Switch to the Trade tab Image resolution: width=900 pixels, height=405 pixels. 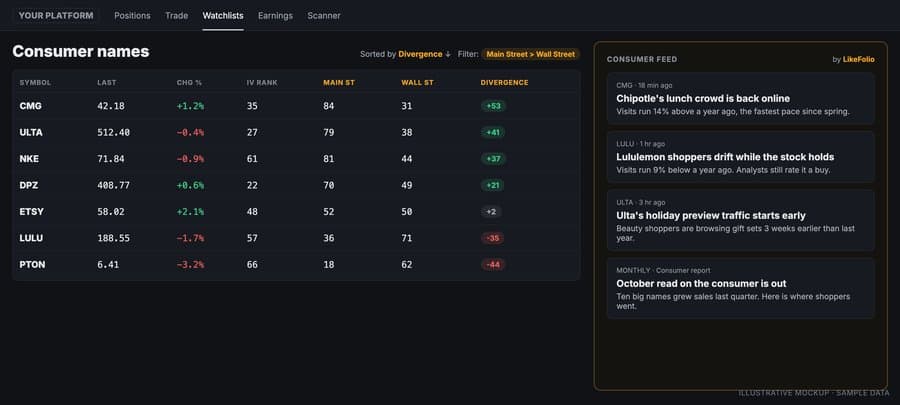(x=176, y=15)
